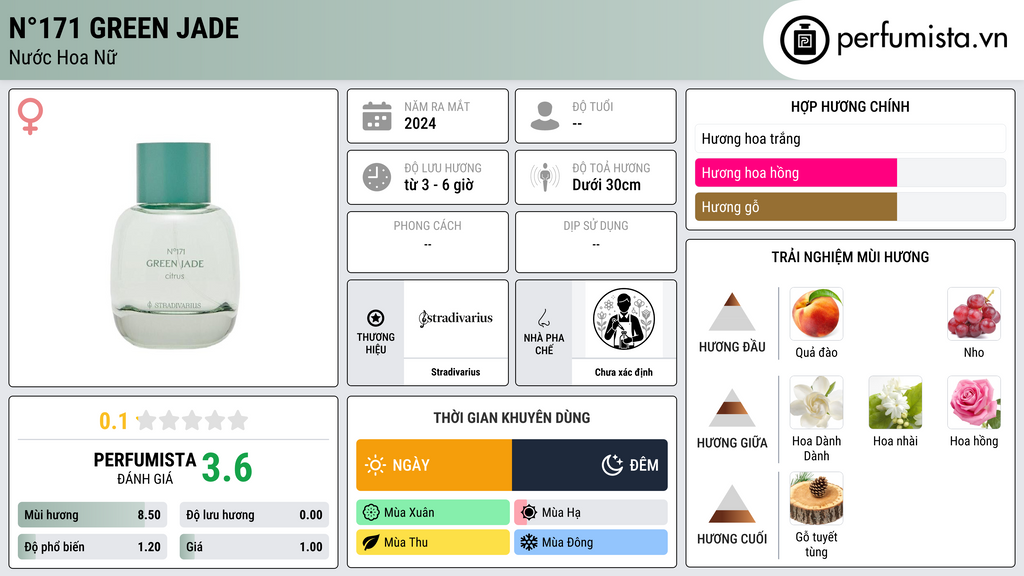Screen dimensions: 1024x576
Task: Select the Mùa Đông season chip
Action: [591, 542]
